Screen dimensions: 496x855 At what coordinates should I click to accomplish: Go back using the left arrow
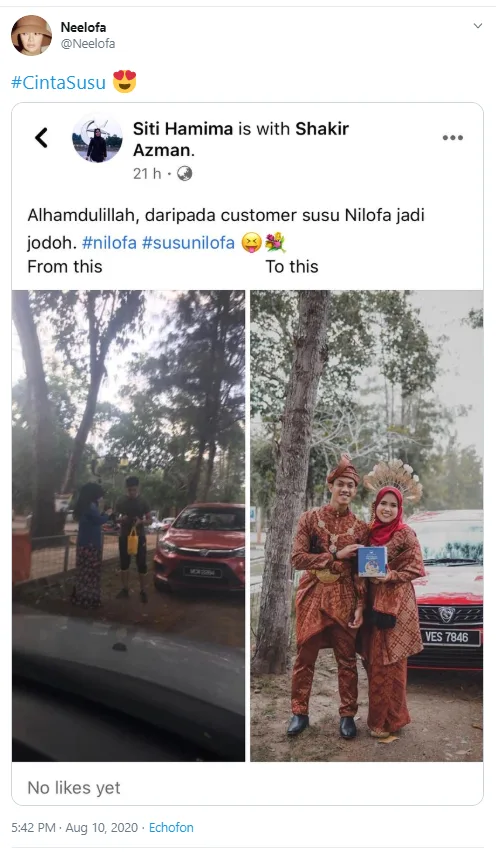pos(41,137)
